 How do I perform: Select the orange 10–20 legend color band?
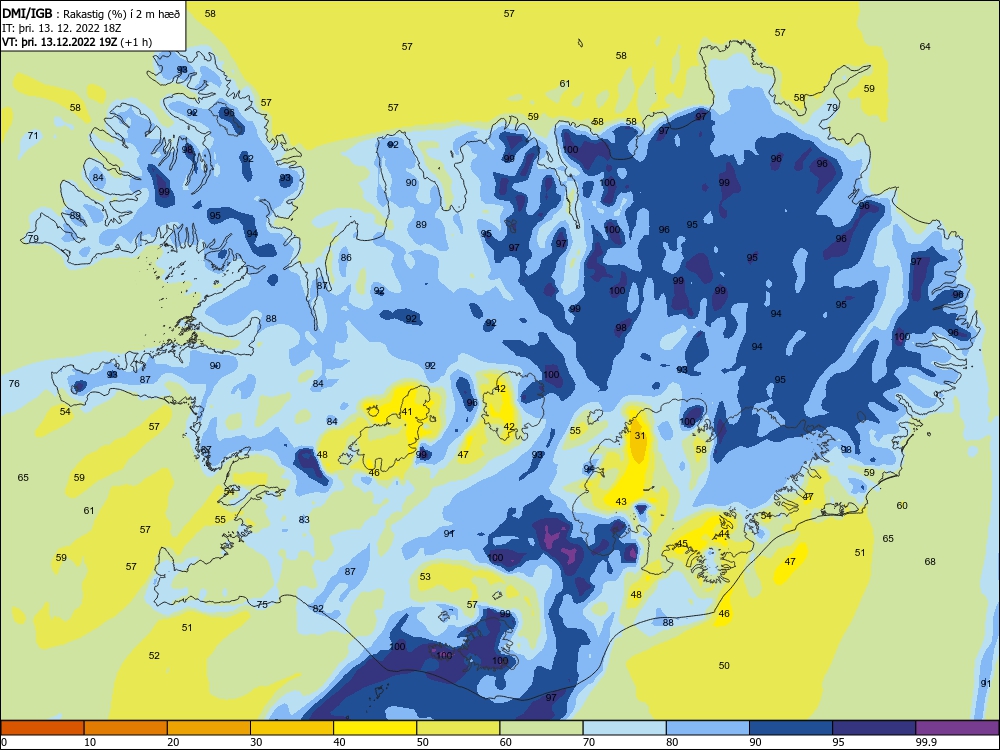[126, 728]
